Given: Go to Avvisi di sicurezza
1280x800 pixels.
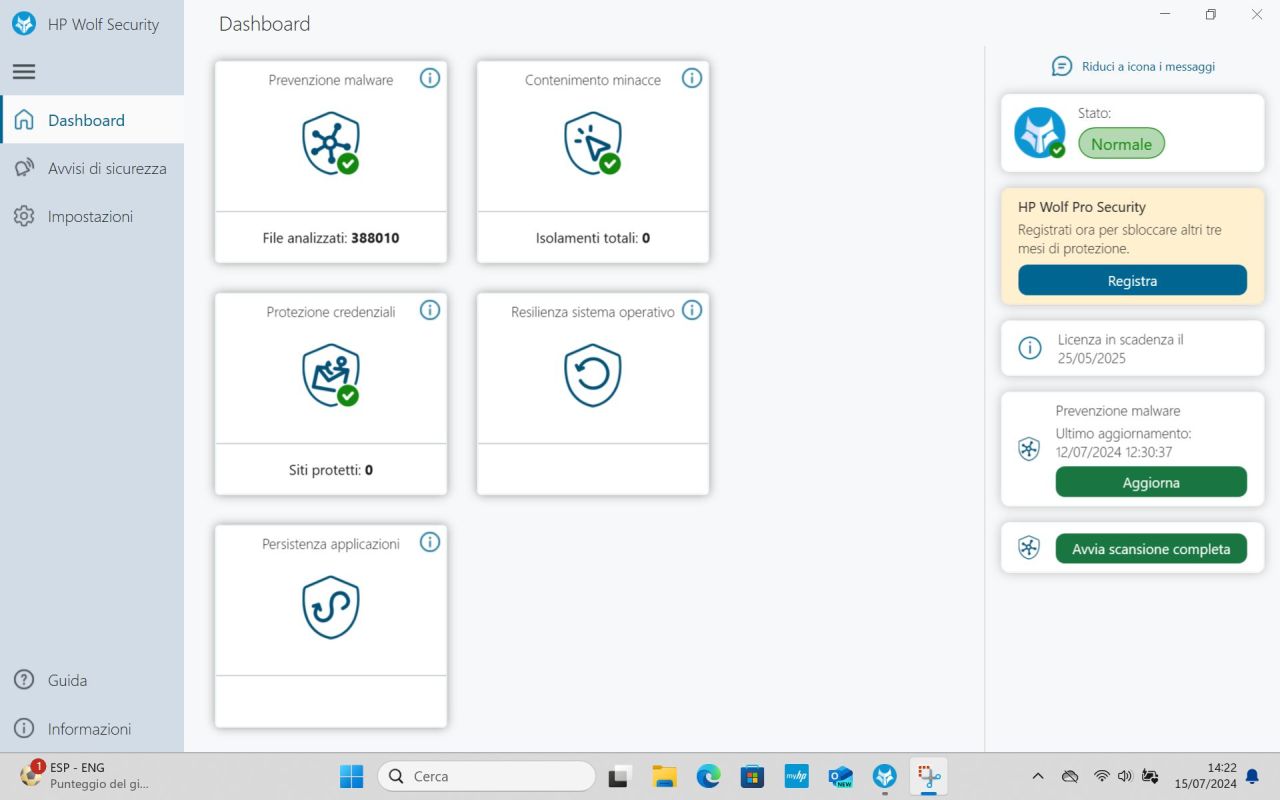Looking at the screenshot, I should pos(92,168).
